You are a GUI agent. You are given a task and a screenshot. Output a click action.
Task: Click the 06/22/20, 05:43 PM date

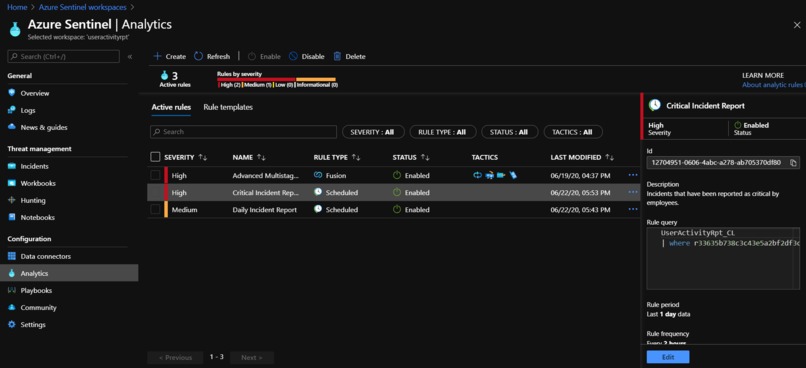click(580, 210)
